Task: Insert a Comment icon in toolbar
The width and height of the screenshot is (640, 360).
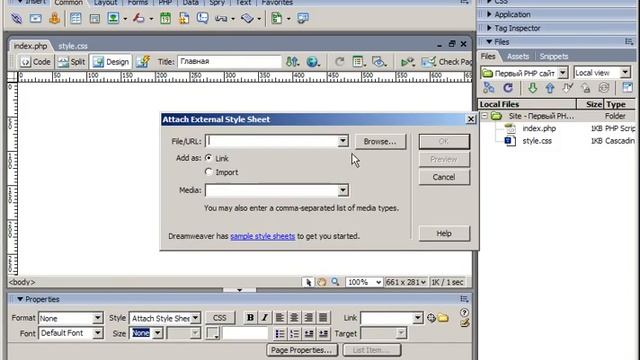Action: point(202,18)
